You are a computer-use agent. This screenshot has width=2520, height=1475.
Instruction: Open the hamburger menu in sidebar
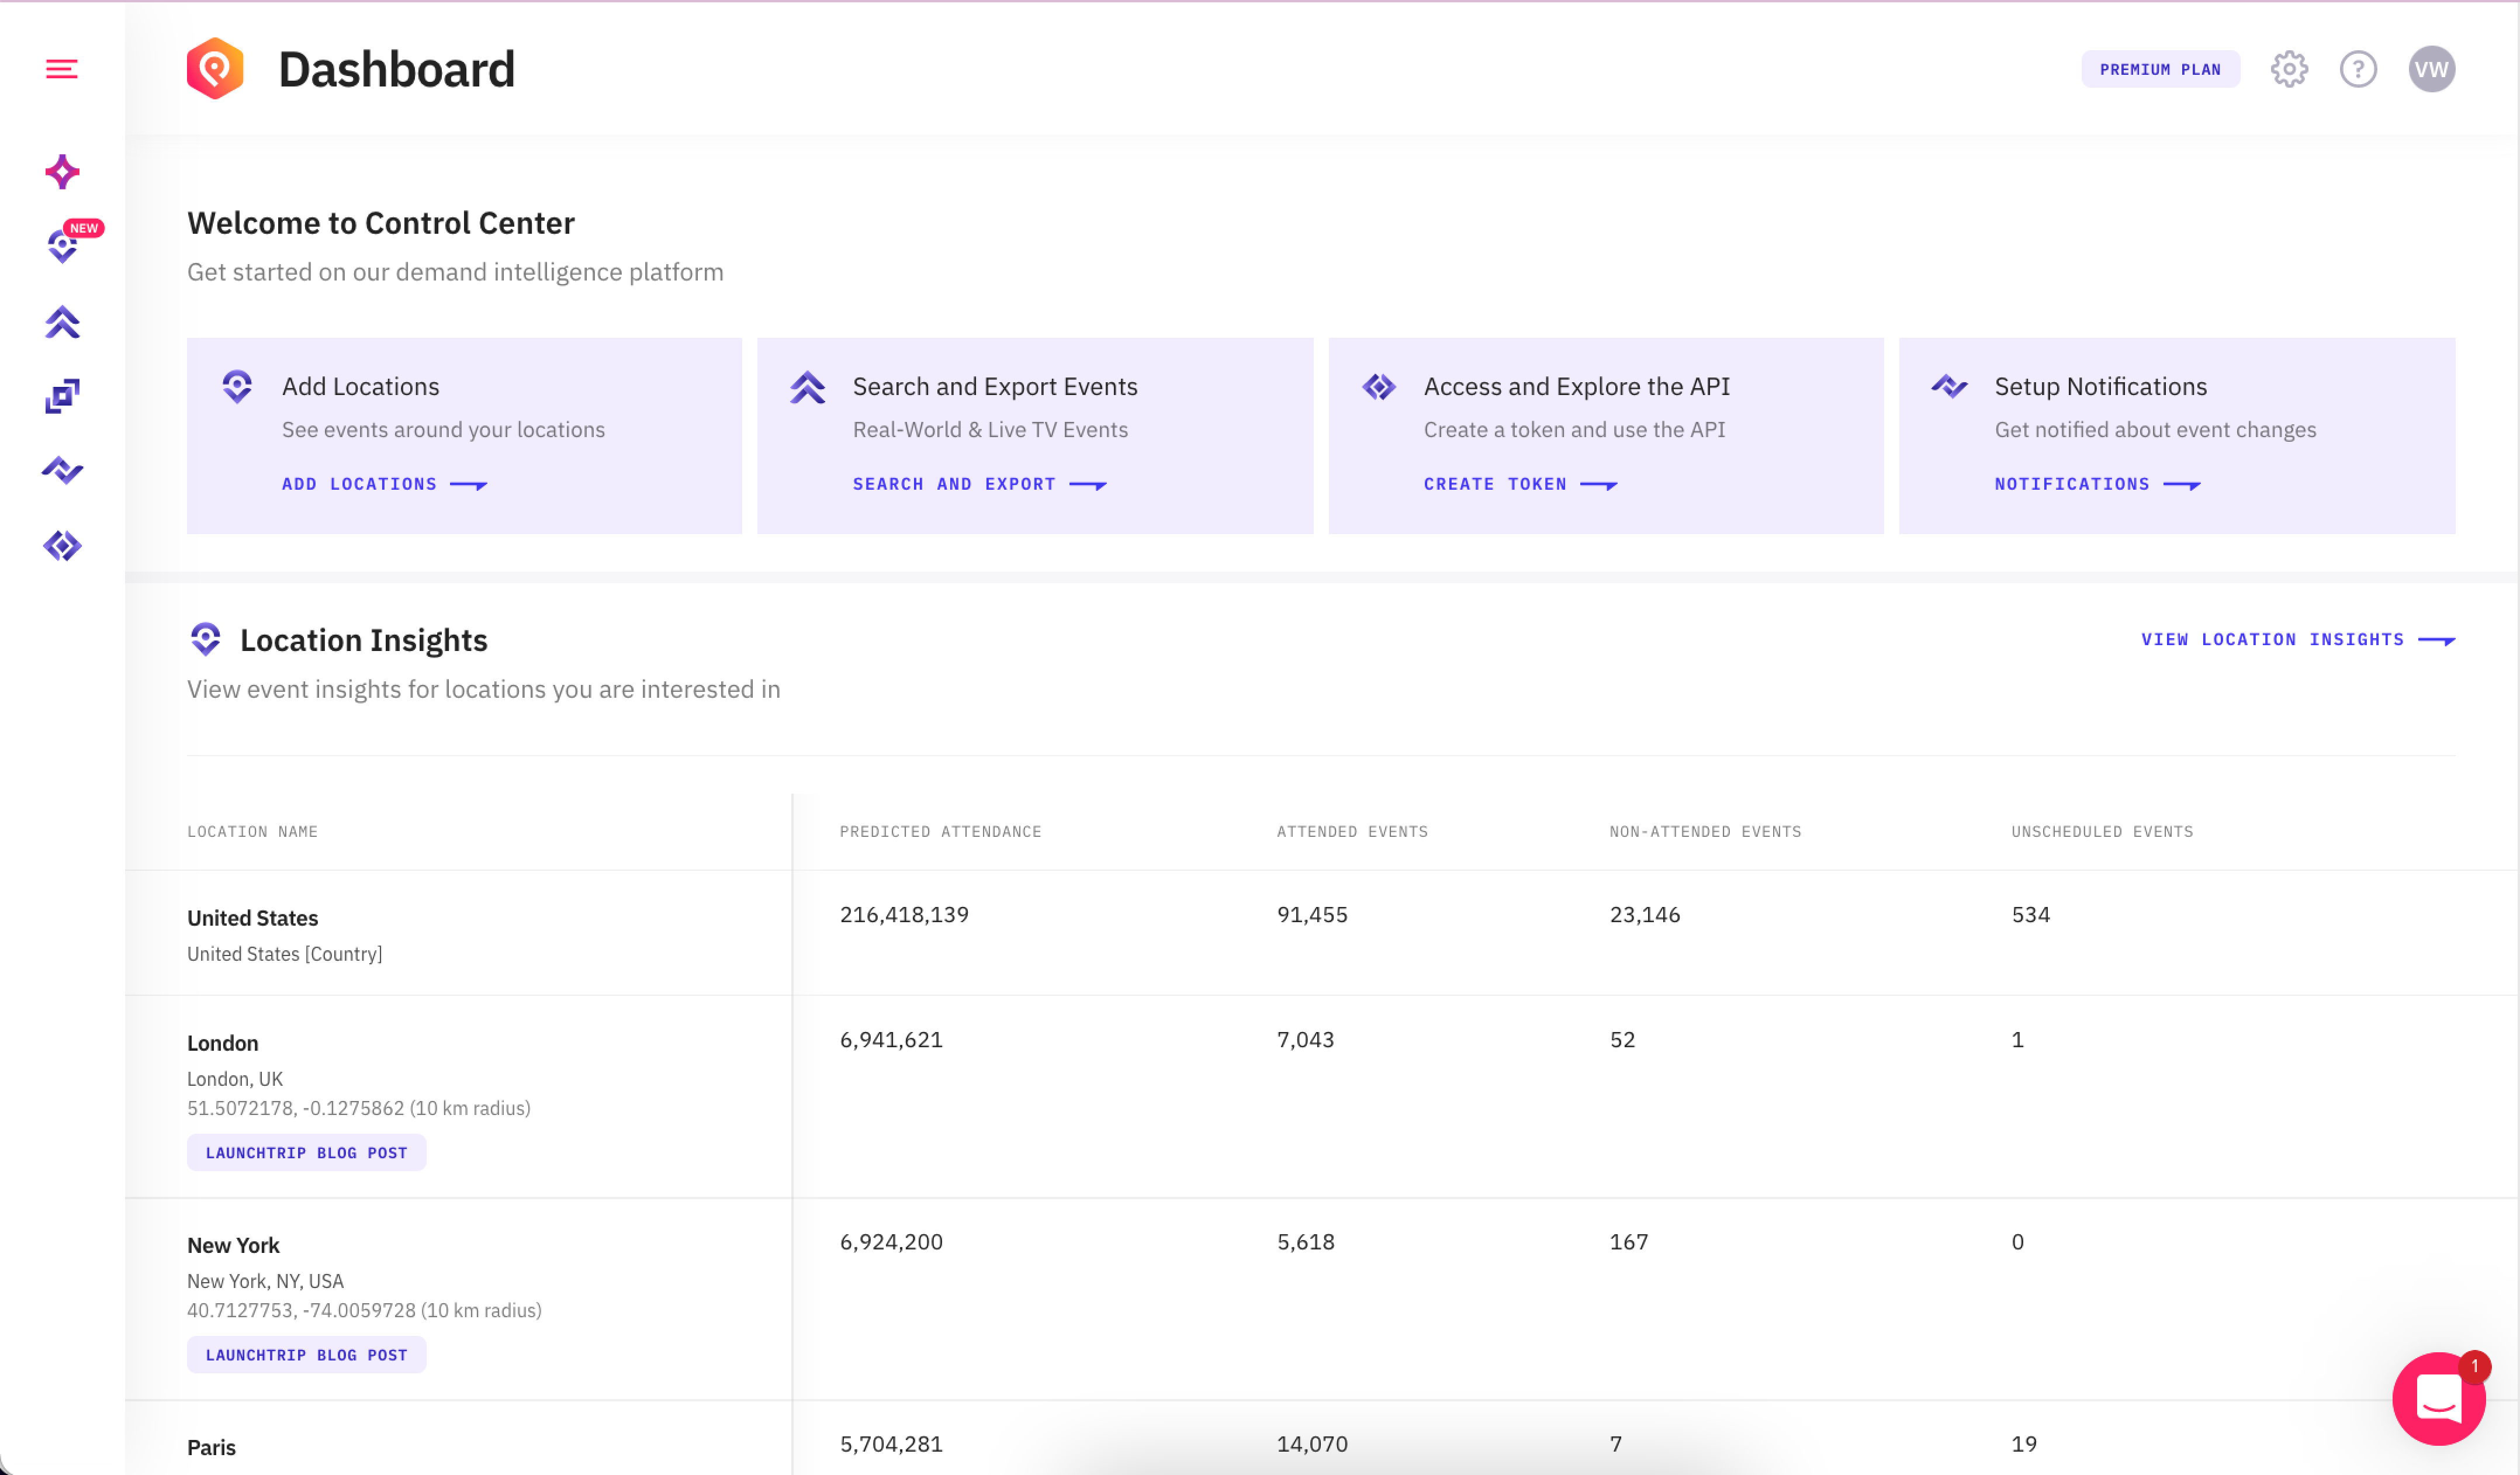click(62, 69)
